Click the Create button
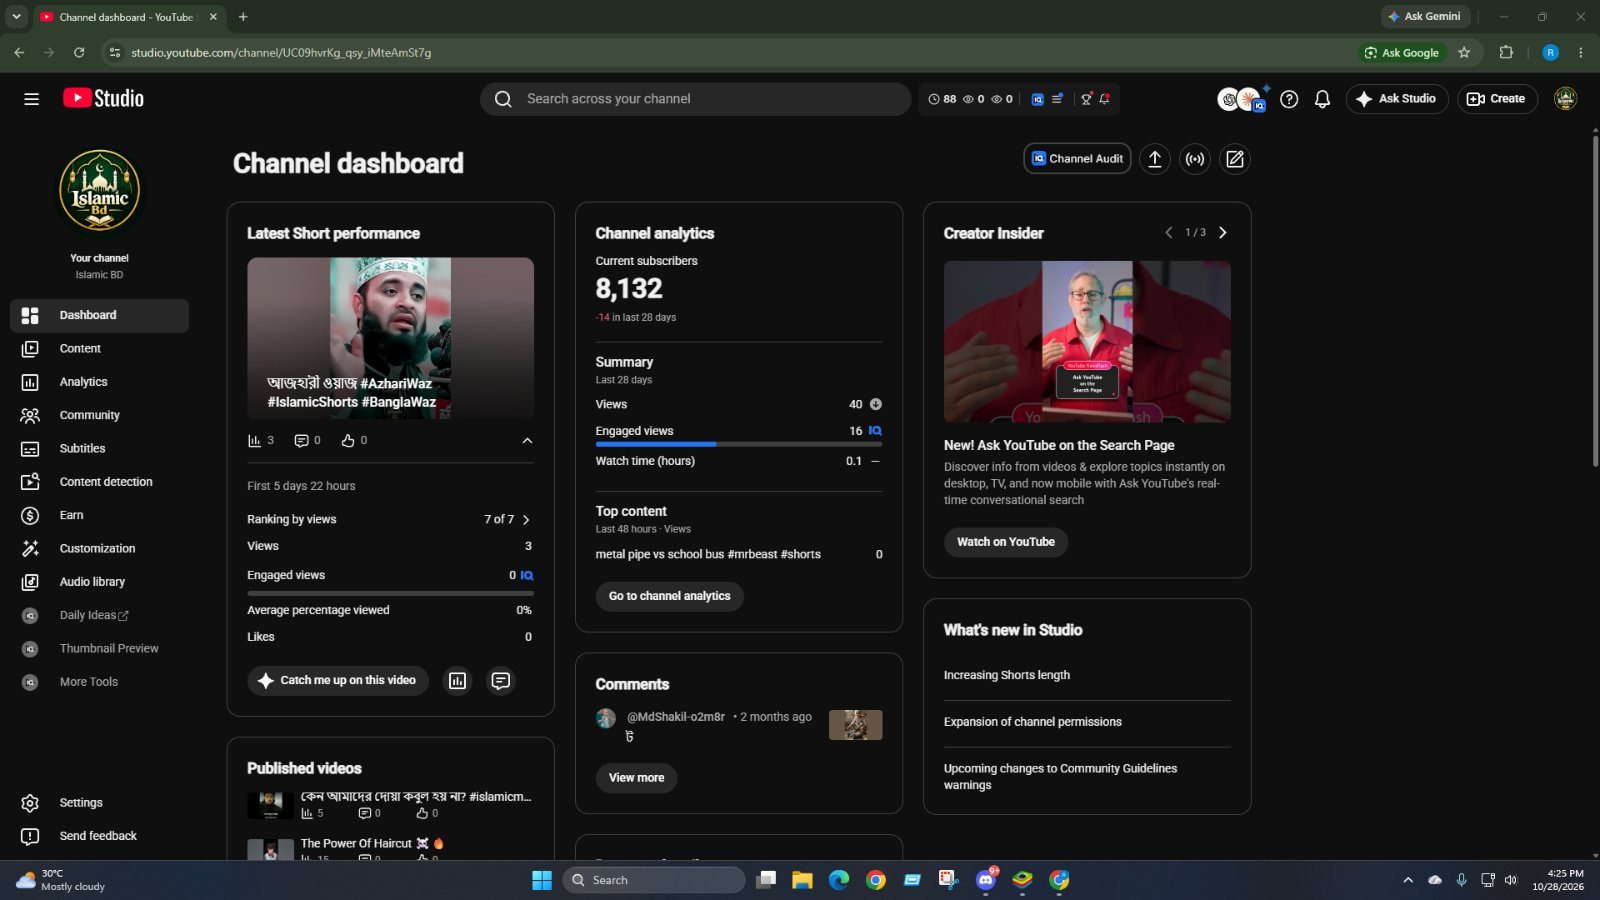Screen dimensions: 1600x900 click(x=1497, y=99)
